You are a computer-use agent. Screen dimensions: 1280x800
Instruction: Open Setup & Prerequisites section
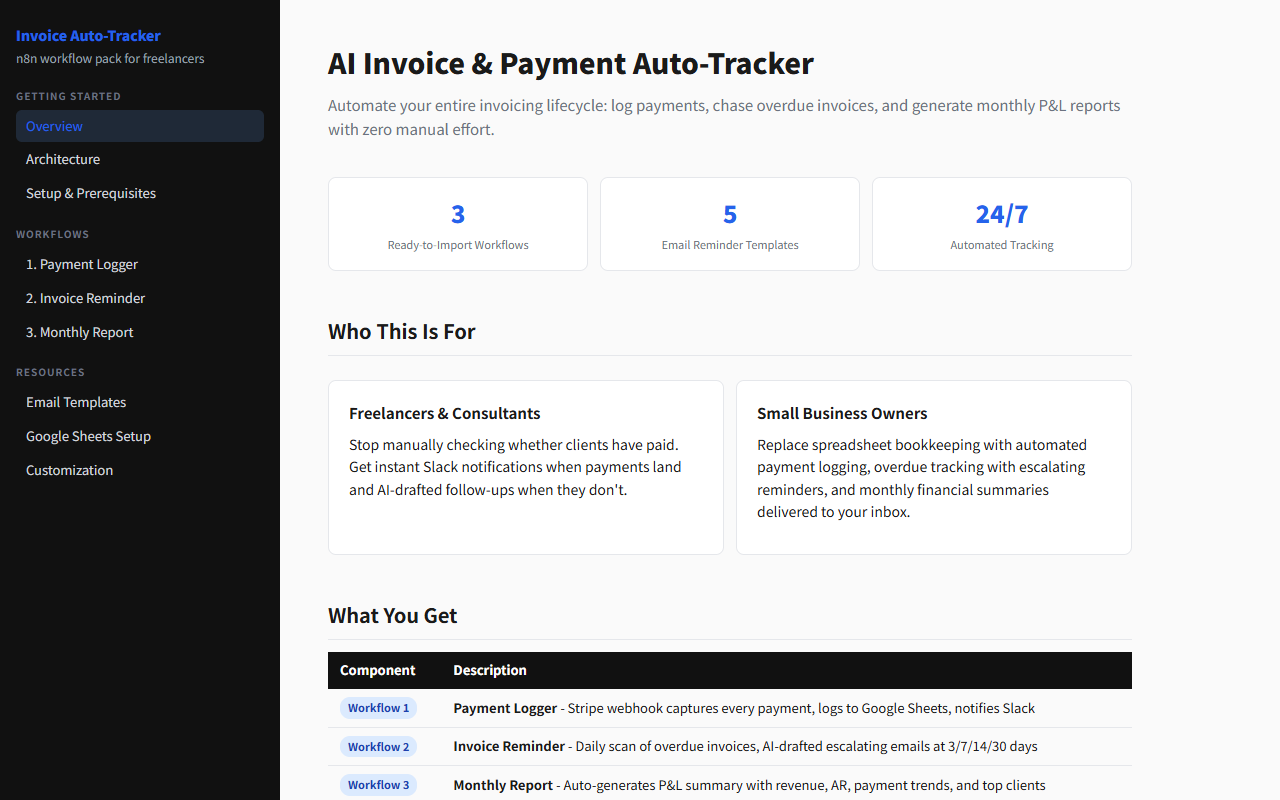point(90,193)
